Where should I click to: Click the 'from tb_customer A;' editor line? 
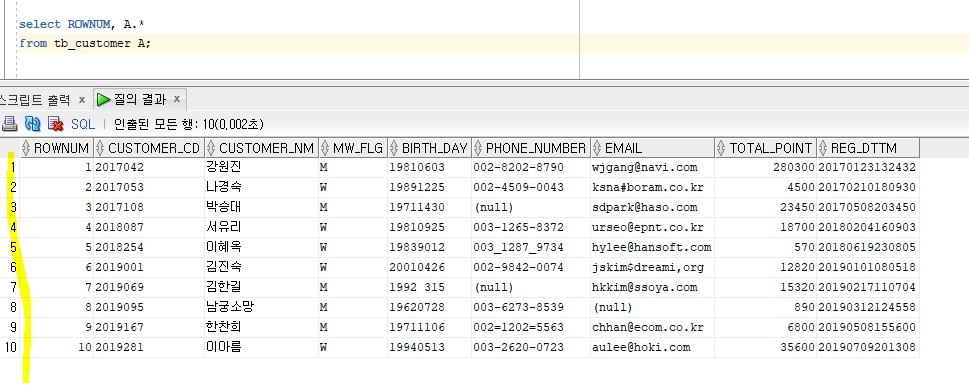pos(85,44)
